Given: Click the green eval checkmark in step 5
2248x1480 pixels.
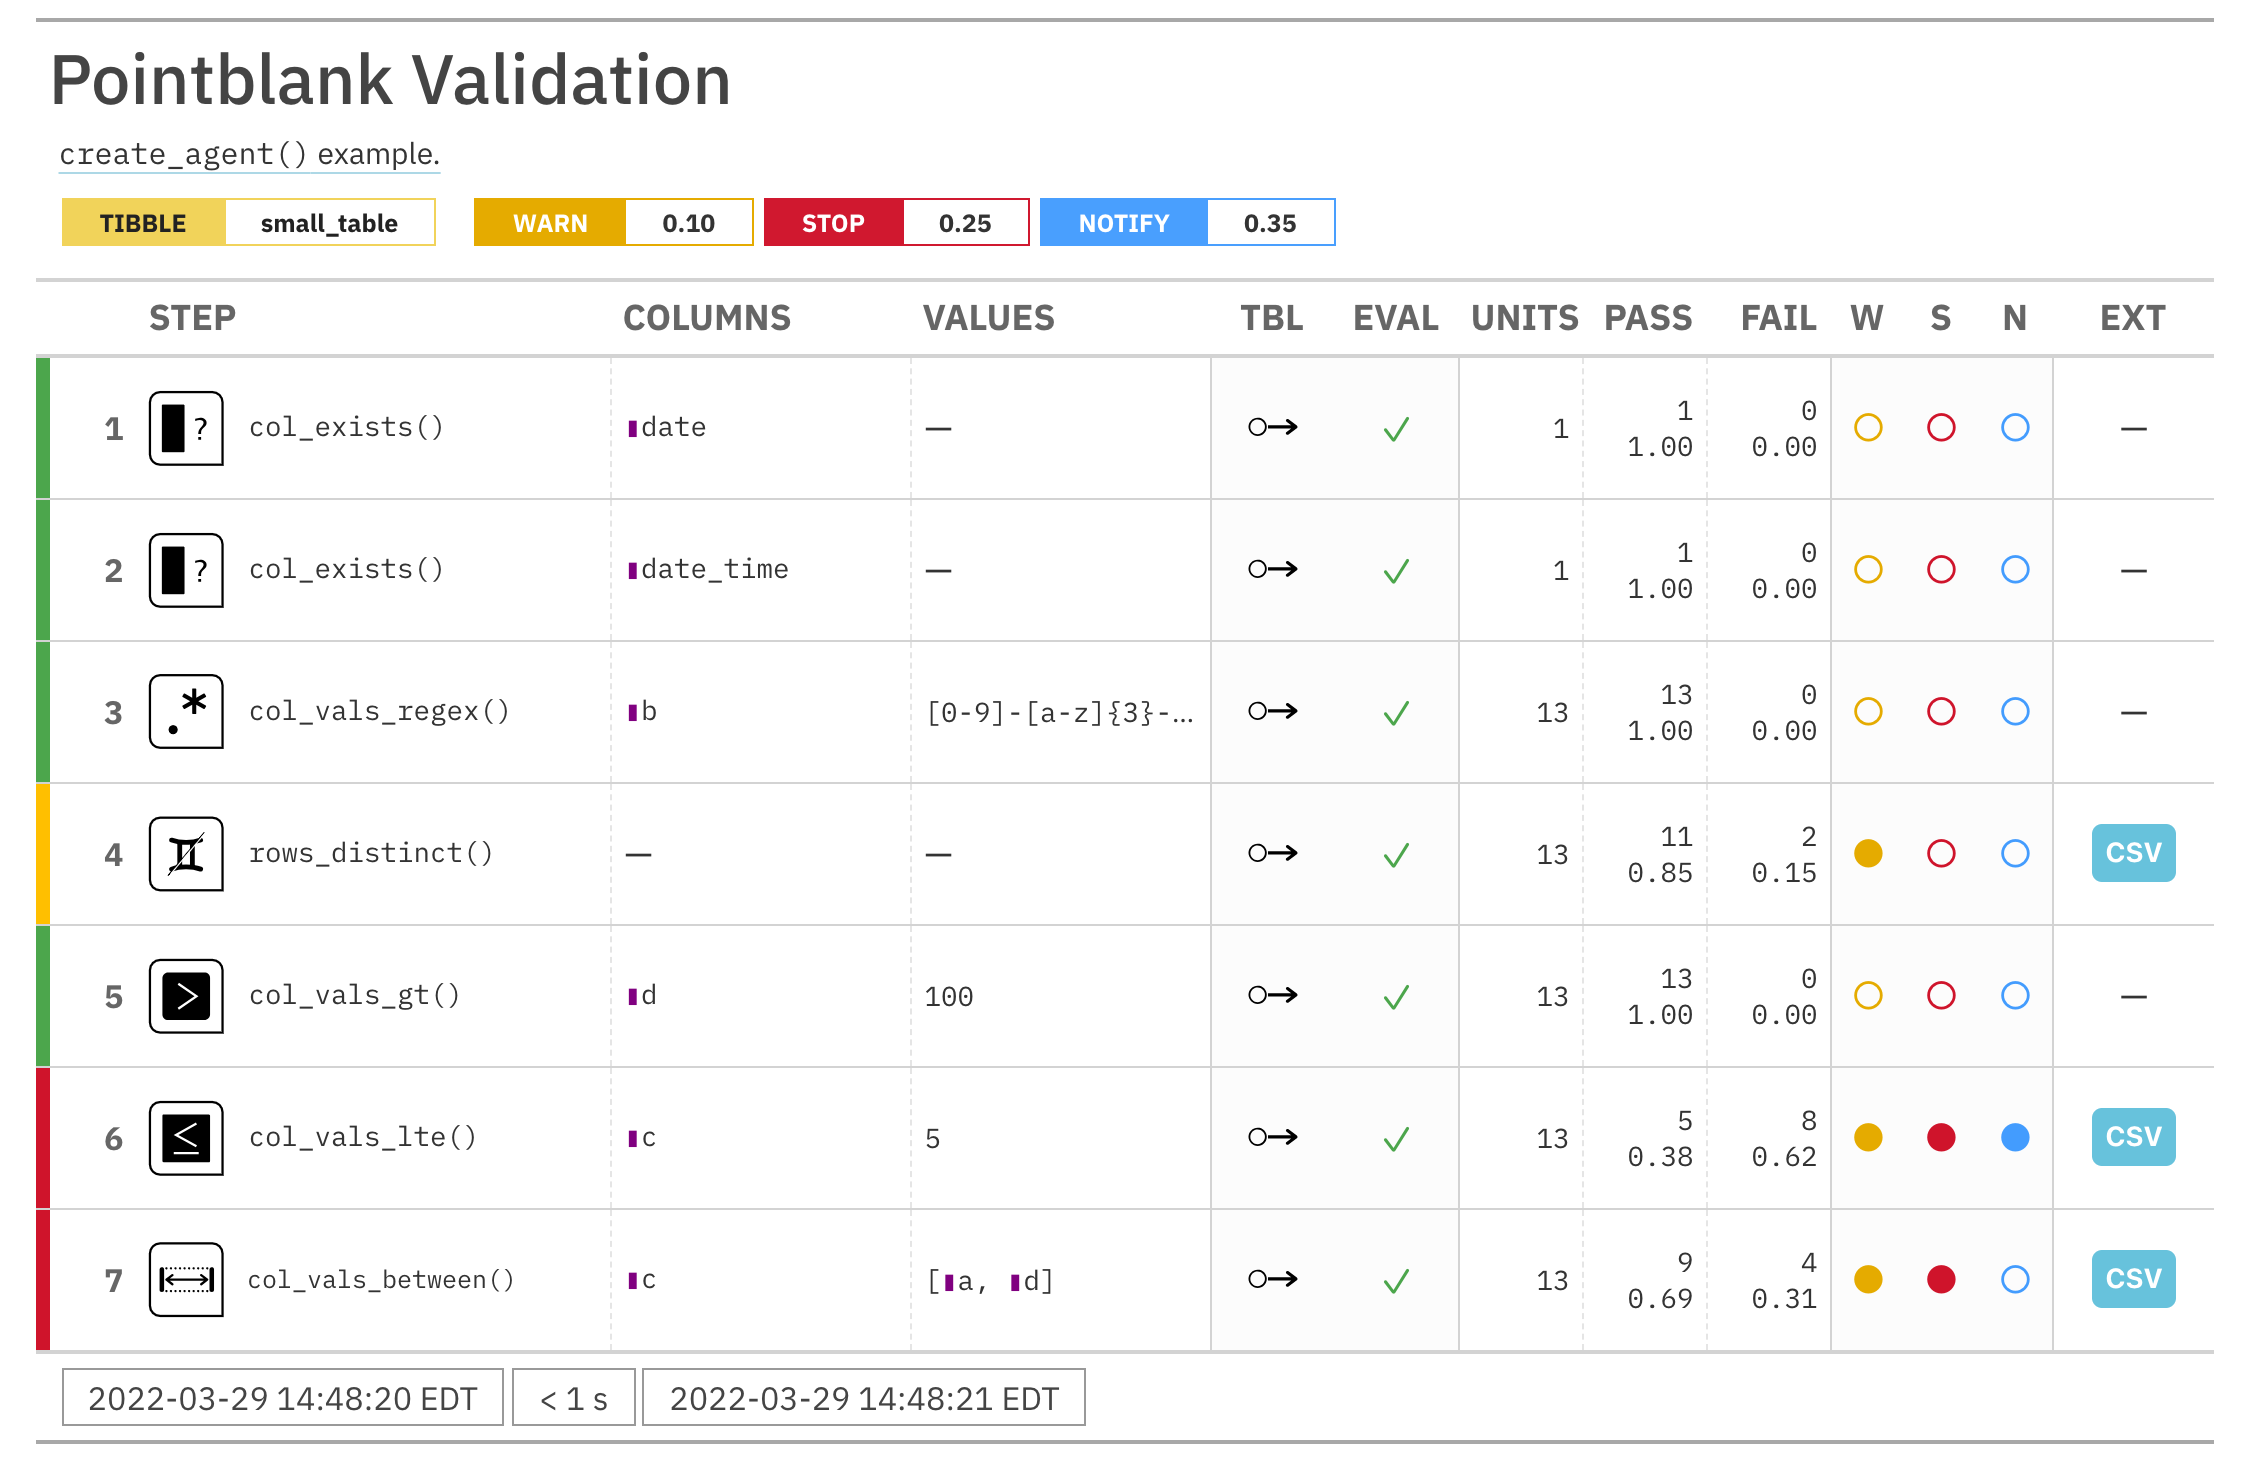Looking at the screenshot, I should [x=1396, y=997].
